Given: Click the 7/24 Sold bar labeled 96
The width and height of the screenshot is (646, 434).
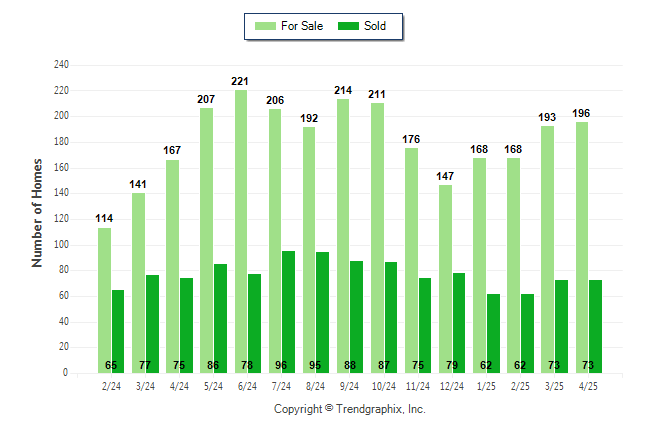Looking at the screenshot, I should (x=288, y=311).
